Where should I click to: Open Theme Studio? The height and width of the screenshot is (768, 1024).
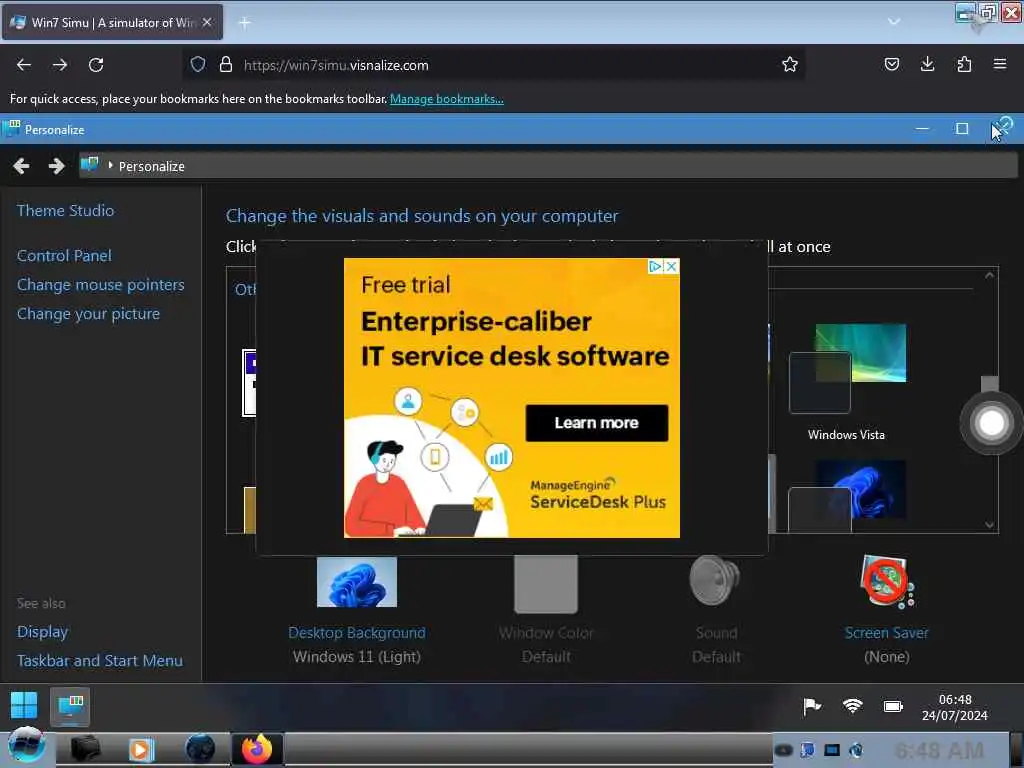[x=65, y=210]
